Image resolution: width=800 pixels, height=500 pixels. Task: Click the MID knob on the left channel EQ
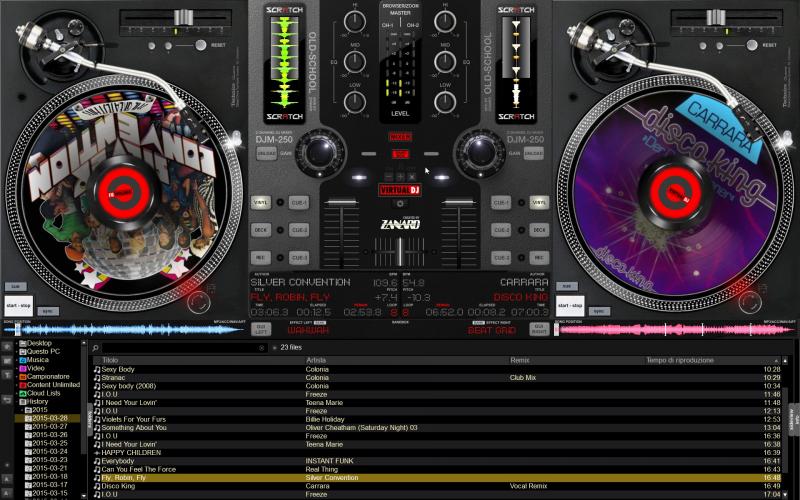pos(355,62)
